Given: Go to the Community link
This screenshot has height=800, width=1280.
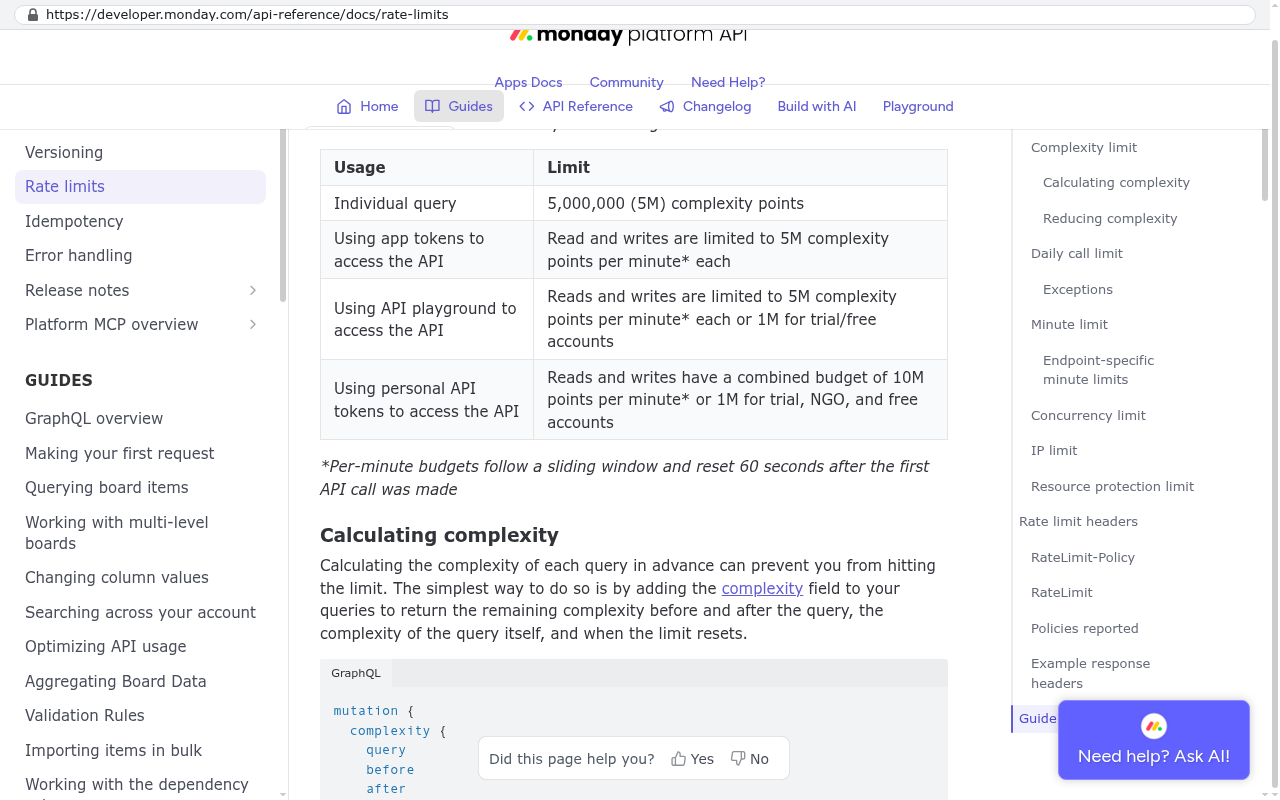Looking at the screenshot, I should [x=626, y=82].
